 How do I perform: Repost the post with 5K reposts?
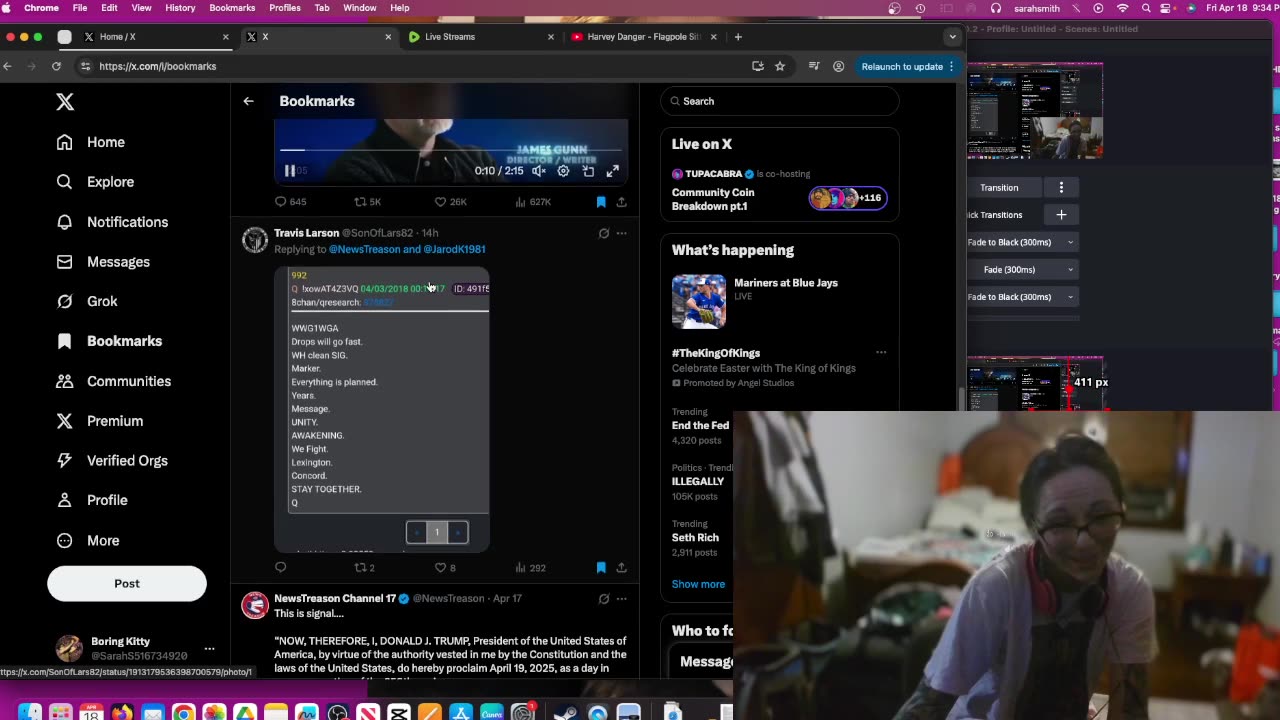368,202
